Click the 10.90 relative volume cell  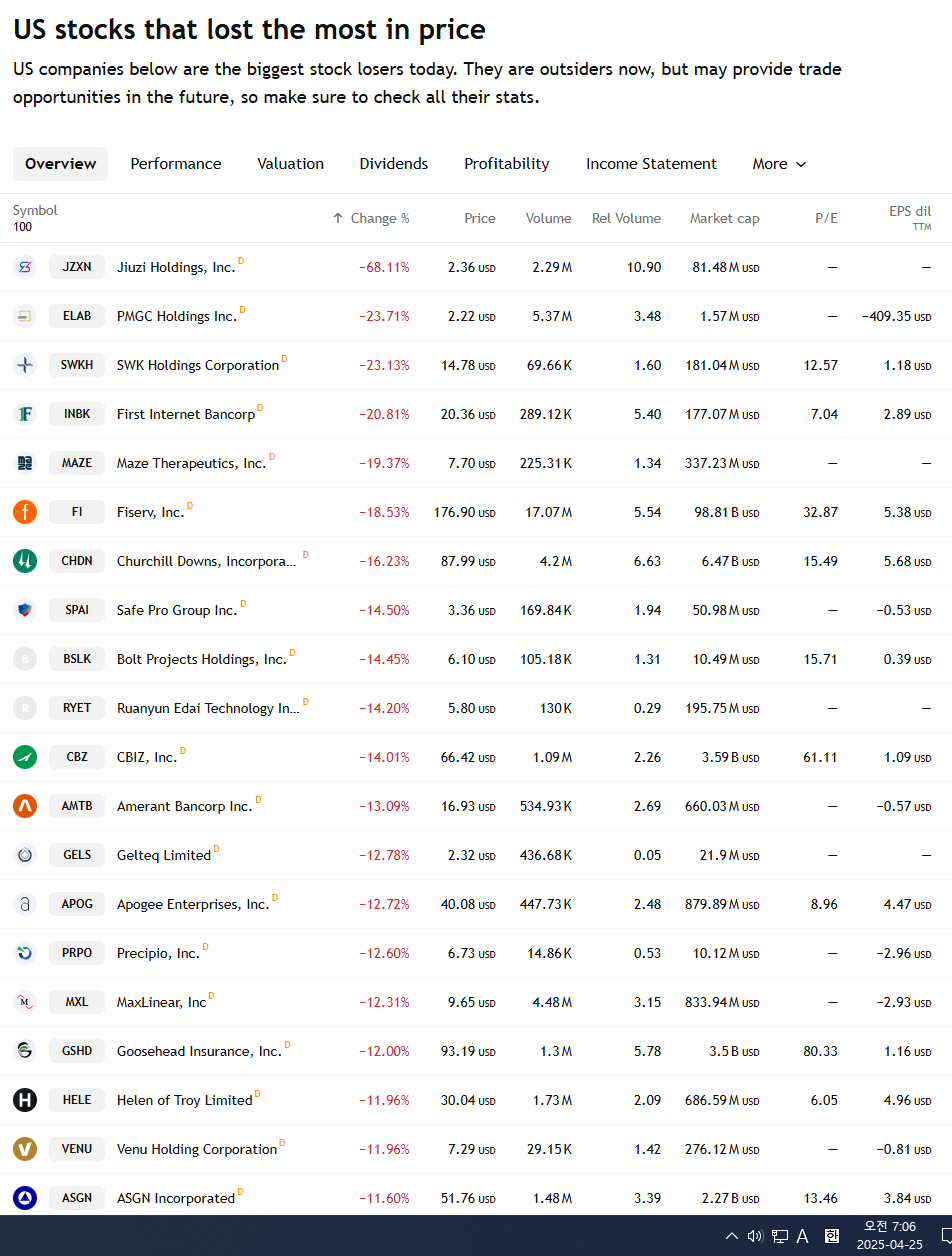pyautogui.click(x=643, y=267)
